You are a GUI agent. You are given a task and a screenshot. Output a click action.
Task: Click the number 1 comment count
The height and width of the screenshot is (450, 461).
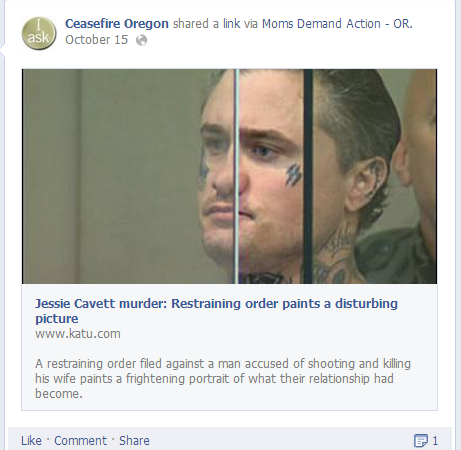point(435,441)
